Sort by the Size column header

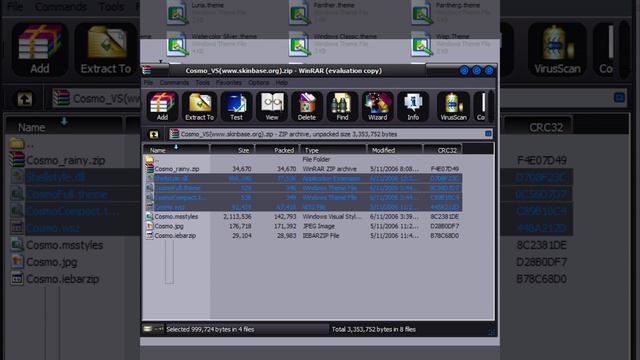pos(232,150)
